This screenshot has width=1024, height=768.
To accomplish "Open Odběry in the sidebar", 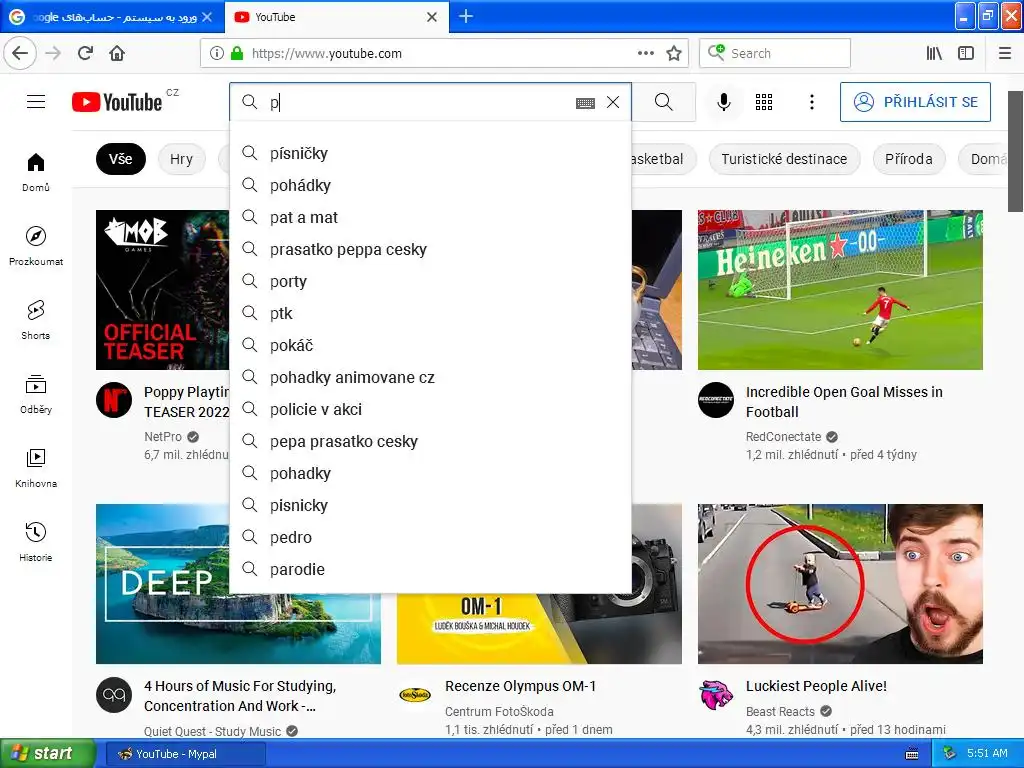I will point(36,394).
